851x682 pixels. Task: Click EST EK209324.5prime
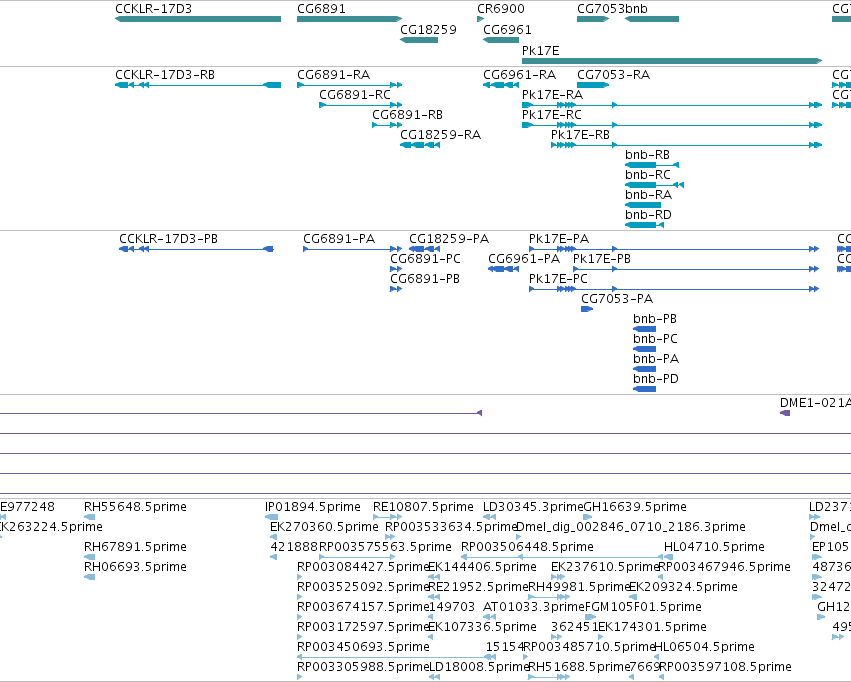tap(683, 588)
